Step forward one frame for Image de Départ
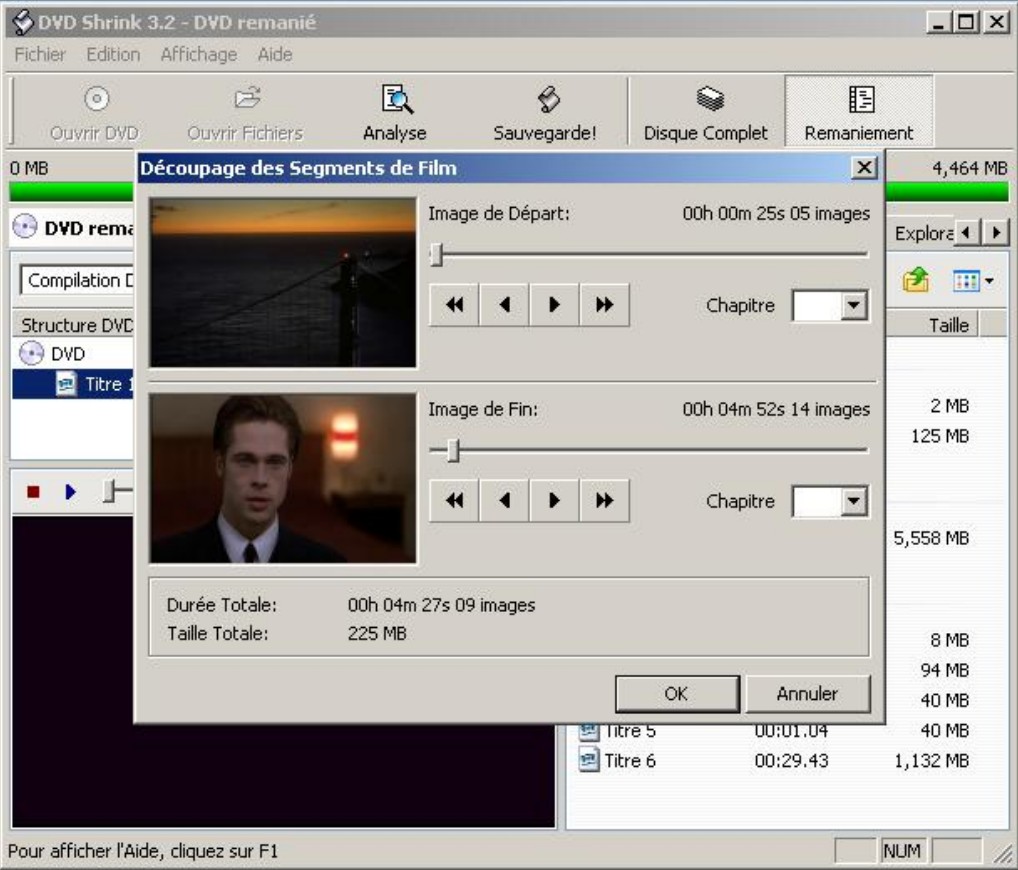 tap(554, 304)
